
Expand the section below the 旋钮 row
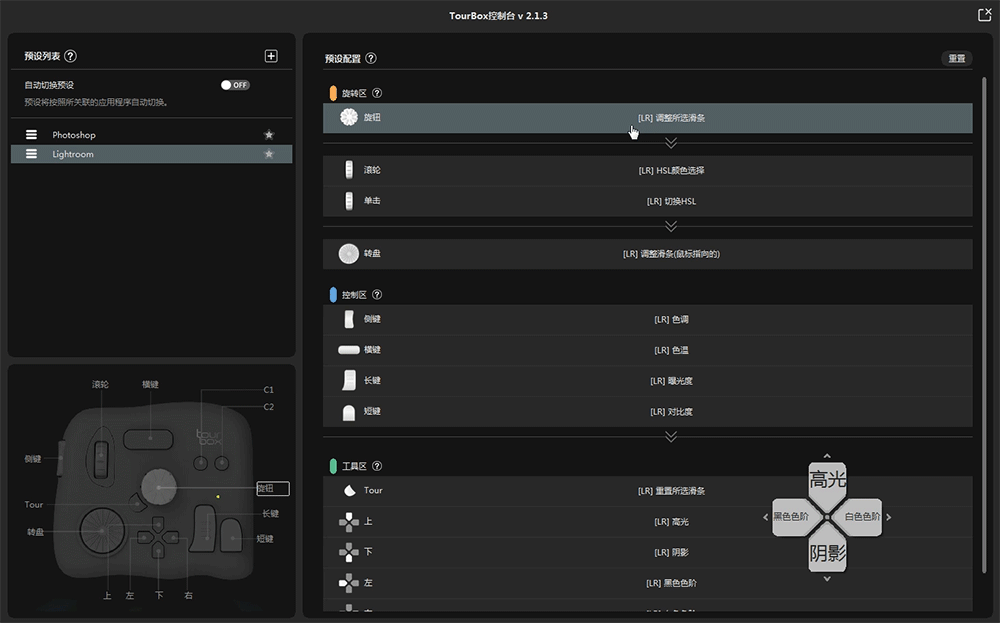(x=671, y=143)
